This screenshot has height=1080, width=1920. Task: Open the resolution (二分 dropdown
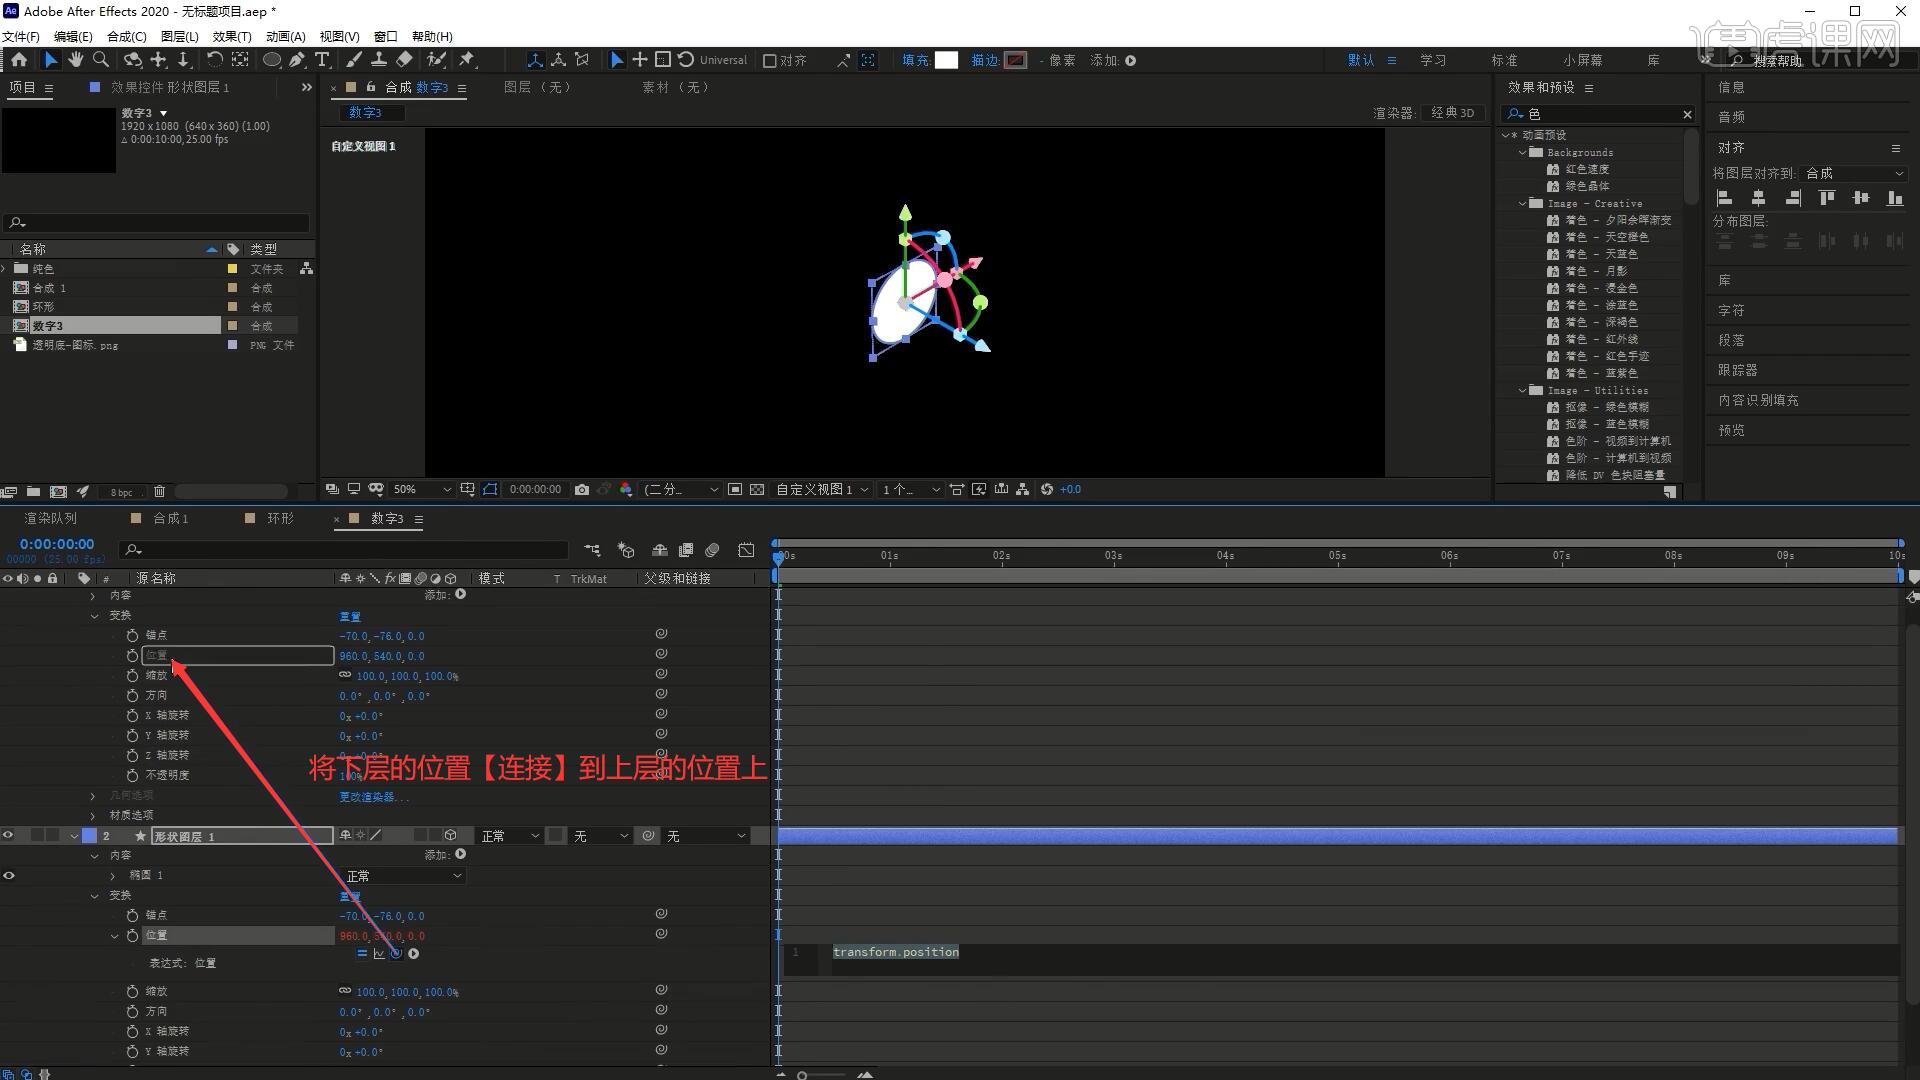[x=681, y=490]
